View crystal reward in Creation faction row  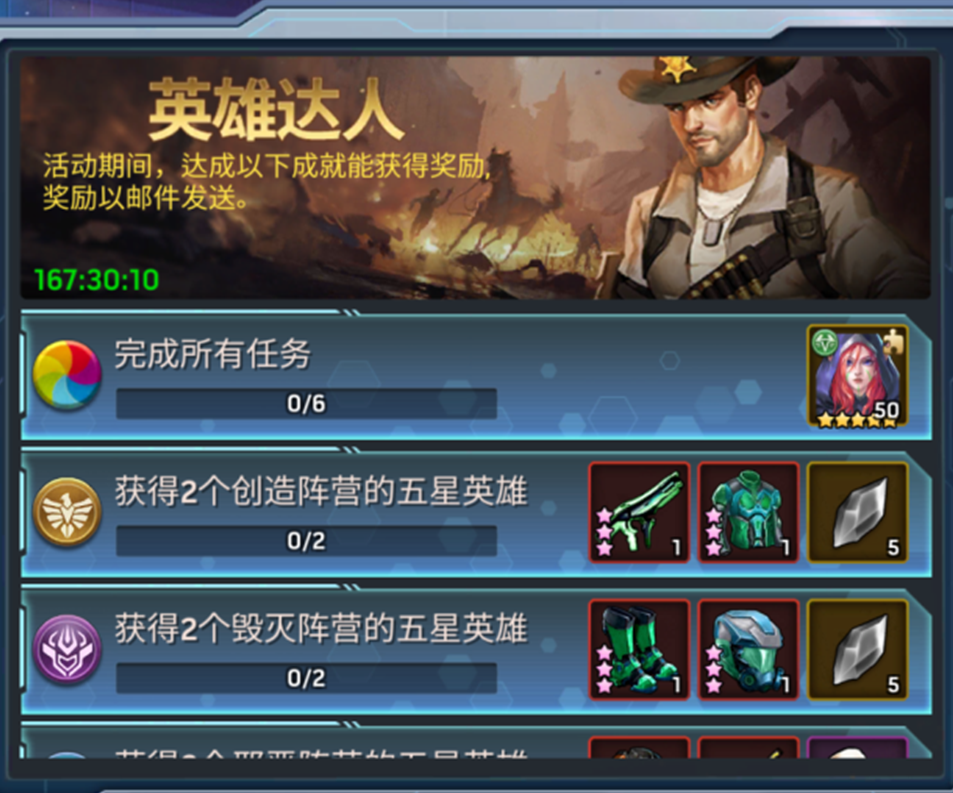[x=858, y=512]
